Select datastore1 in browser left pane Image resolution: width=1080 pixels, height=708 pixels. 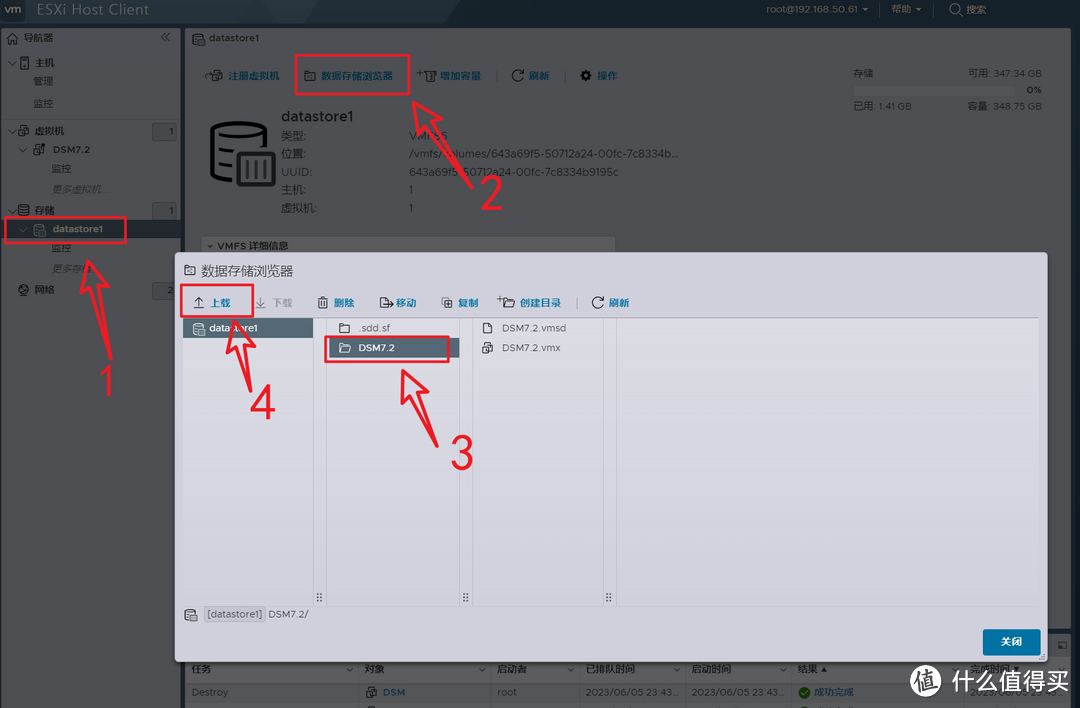pyautogui.click(x=248, y=328)
